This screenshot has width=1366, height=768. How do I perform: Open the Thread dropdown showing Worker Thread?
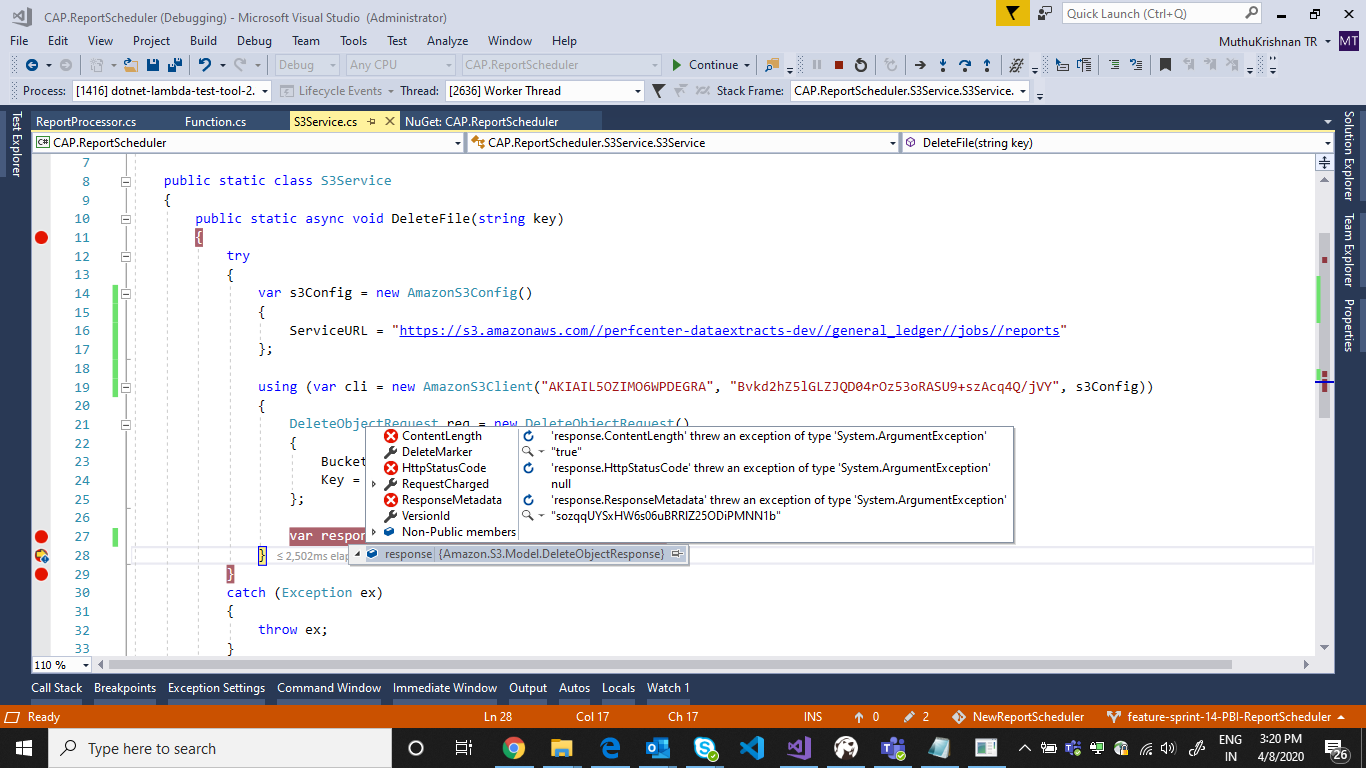click(637, 91)
